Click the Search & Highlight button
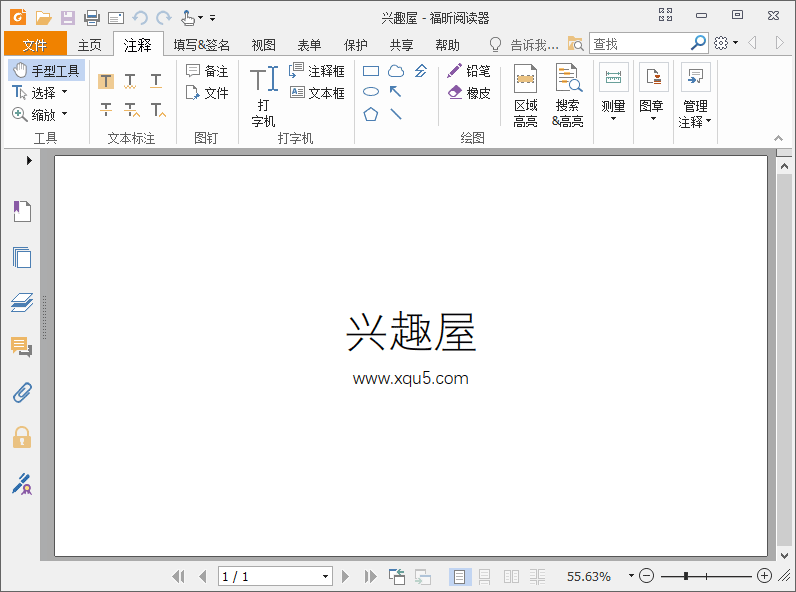The image size is (796, 592). pyautogui.click(x=568, y=95)
